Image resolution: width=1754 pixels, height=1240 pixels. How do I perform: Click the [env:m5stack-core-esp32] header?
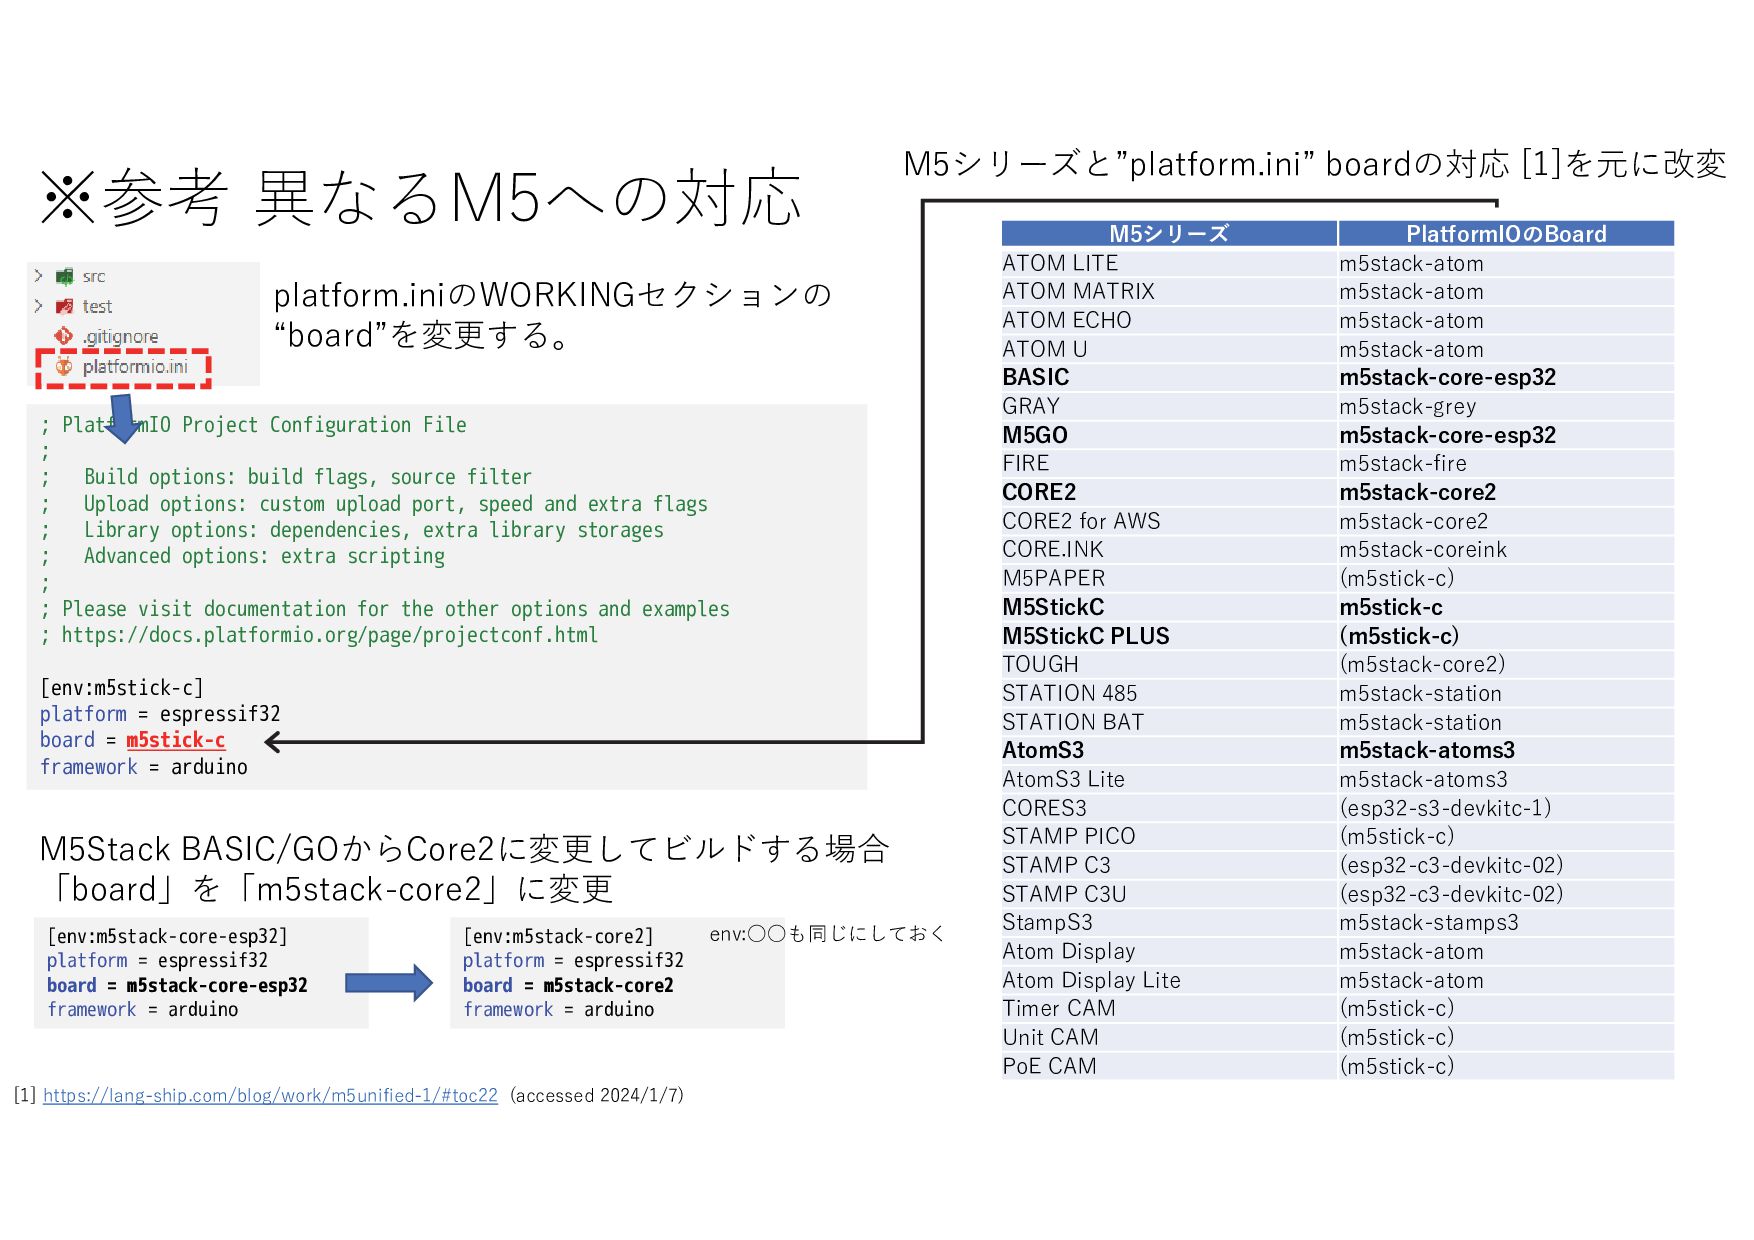click(167, 936)
